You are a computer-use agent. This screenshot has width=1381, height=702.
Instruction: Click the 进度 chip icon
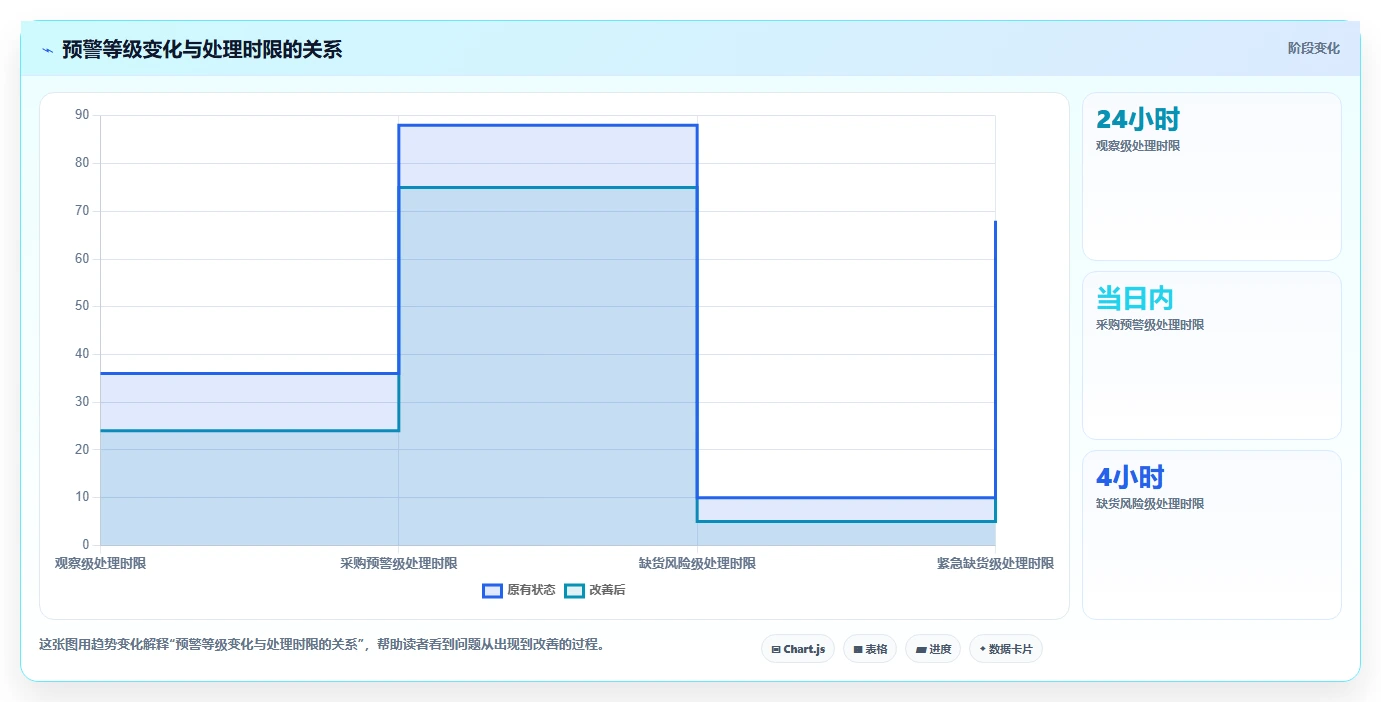[x=920, y=650]
